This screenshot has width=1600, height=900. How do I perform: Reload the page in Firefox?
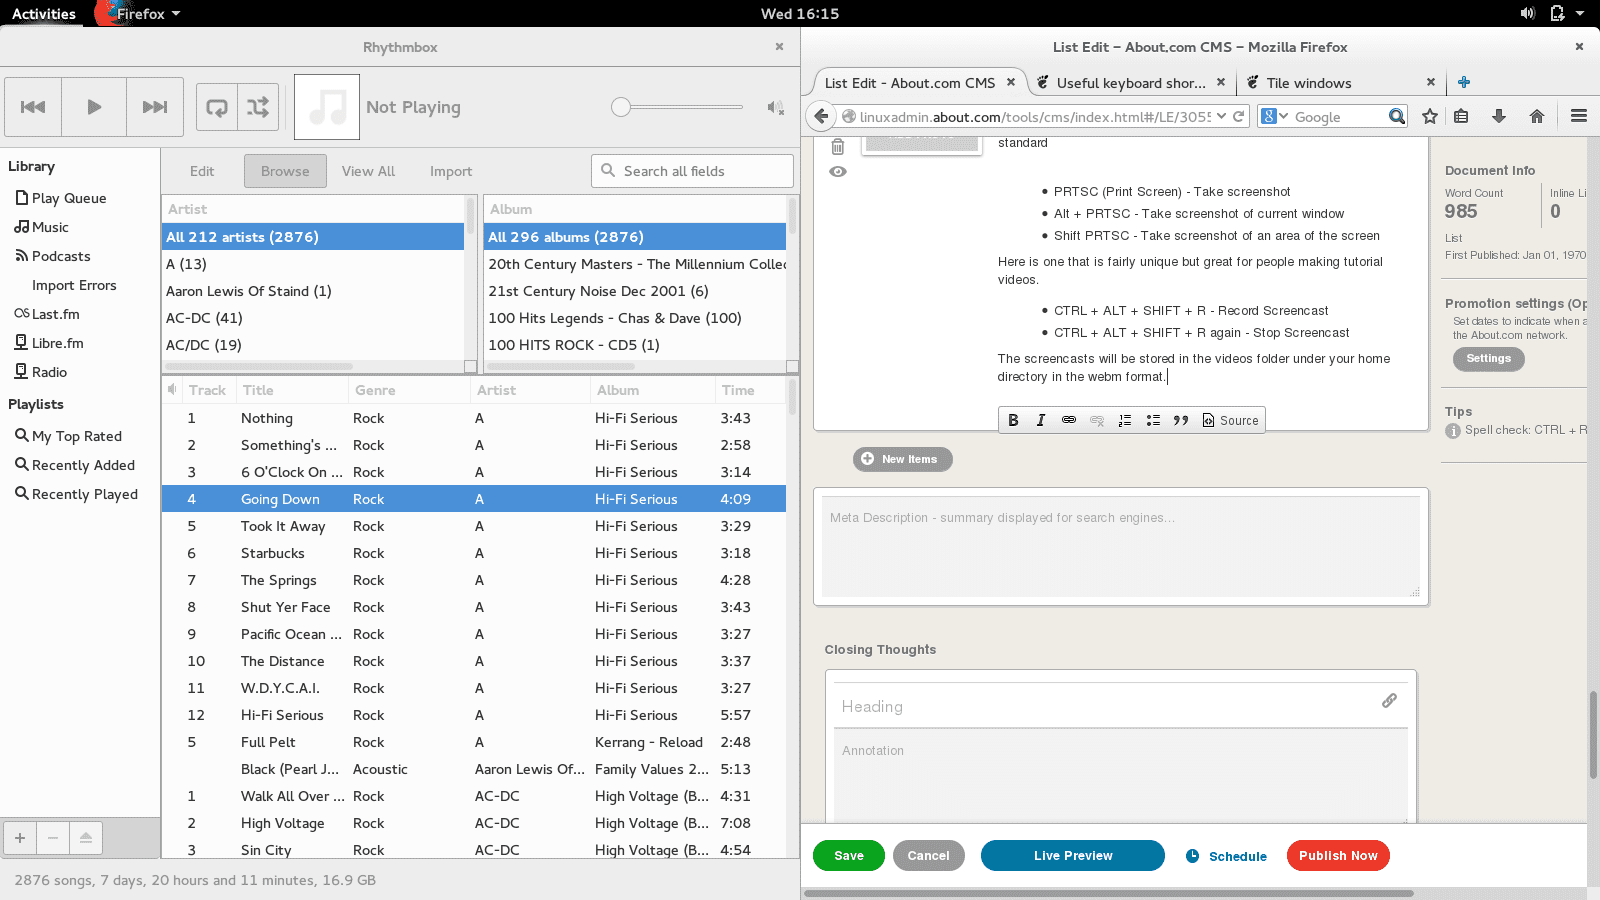[1238, 116]
